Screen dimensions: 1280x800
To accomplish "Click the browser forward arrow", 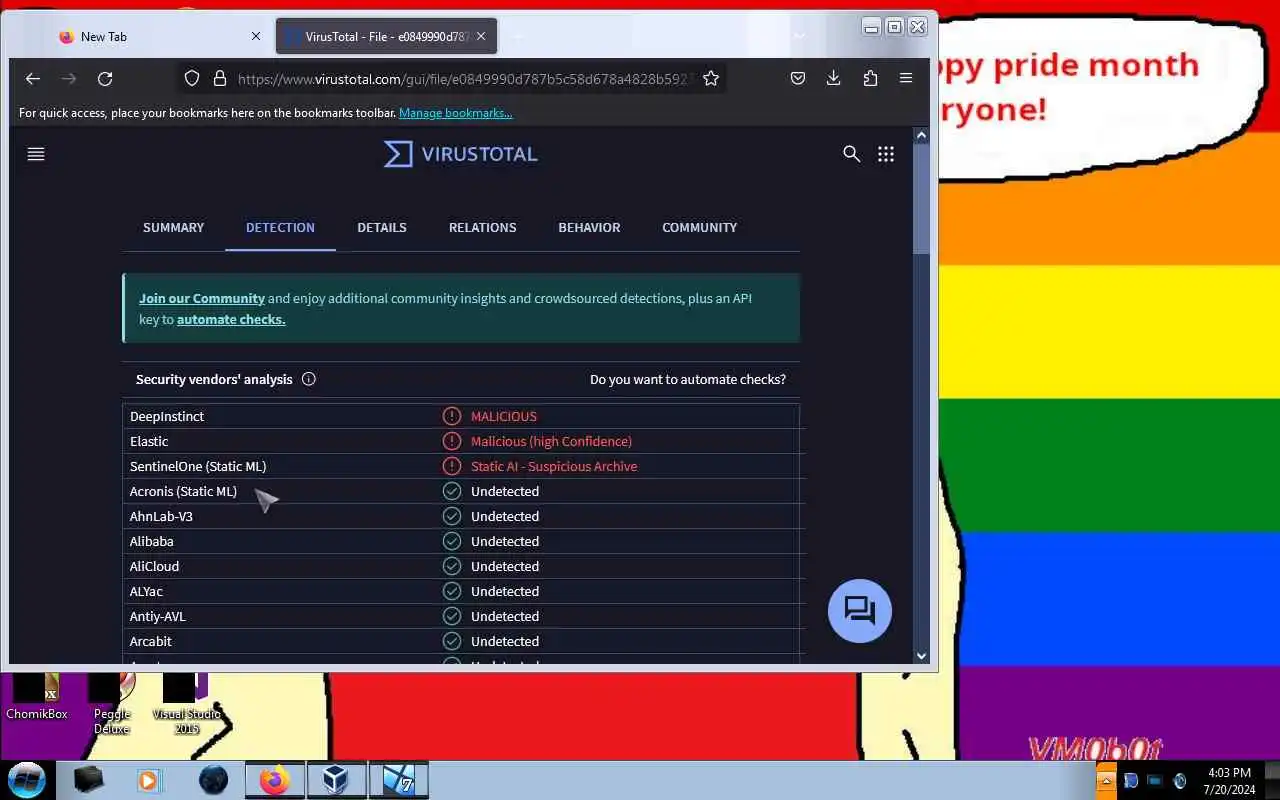I will tap(69, 78).
